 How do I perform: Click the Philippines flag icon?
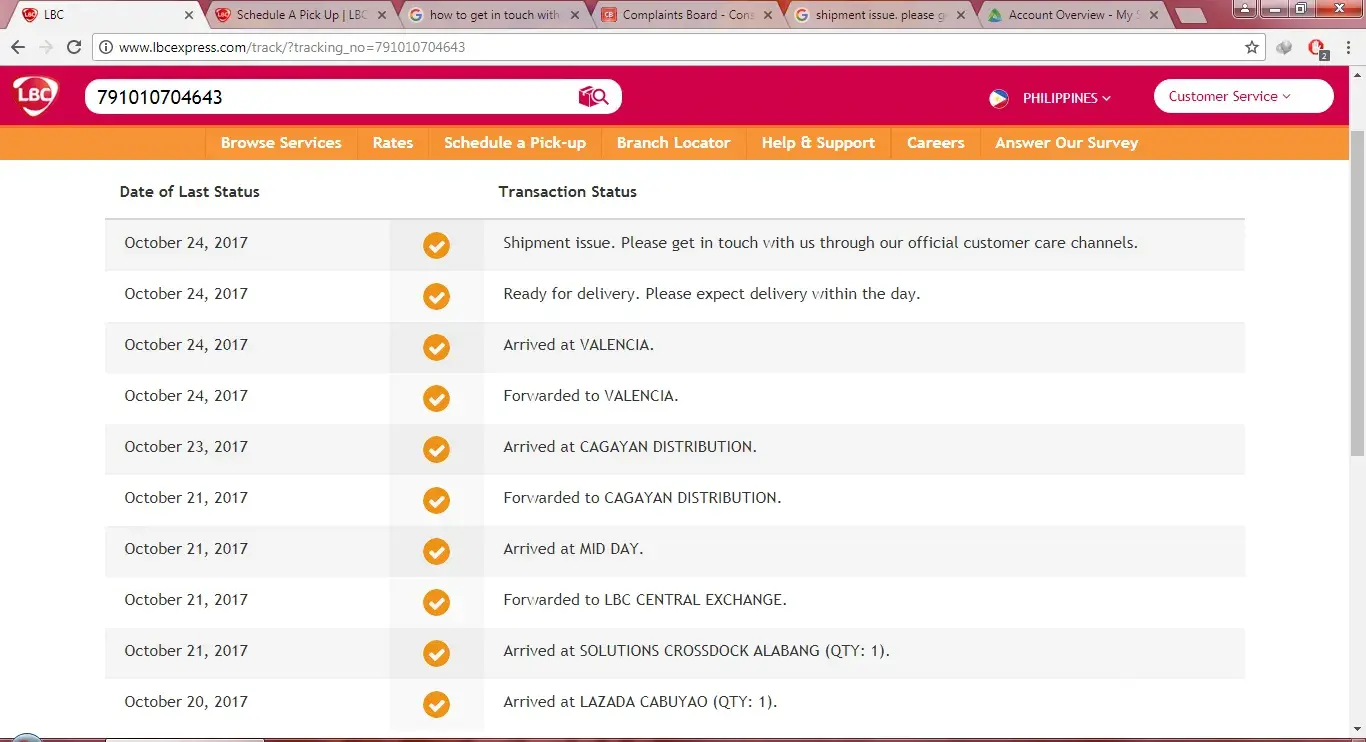998,98
